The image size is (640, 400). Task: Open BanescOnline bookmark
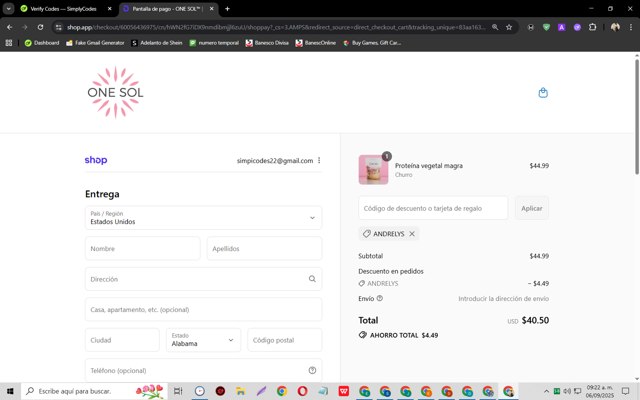(x=316, y=43)
